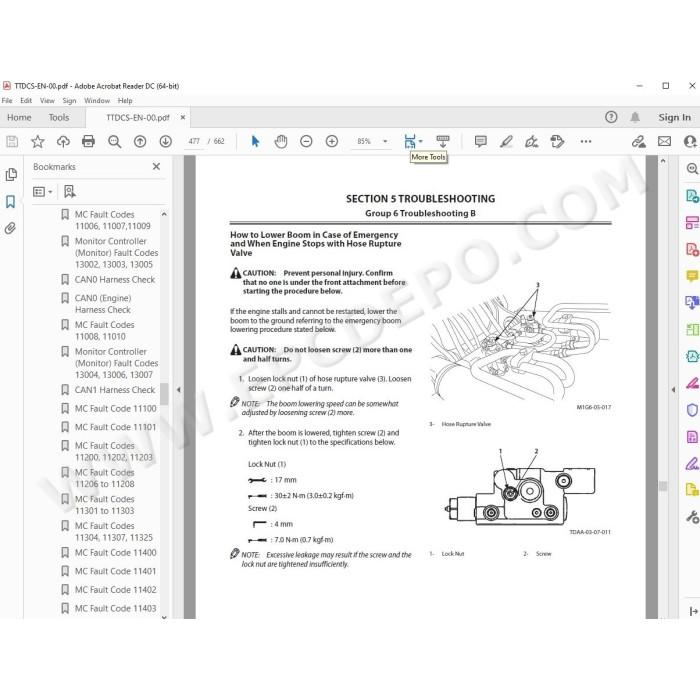Open bookmark CAN0 (Engine) Harness Check
700x700 pixels.
(103, 304)
